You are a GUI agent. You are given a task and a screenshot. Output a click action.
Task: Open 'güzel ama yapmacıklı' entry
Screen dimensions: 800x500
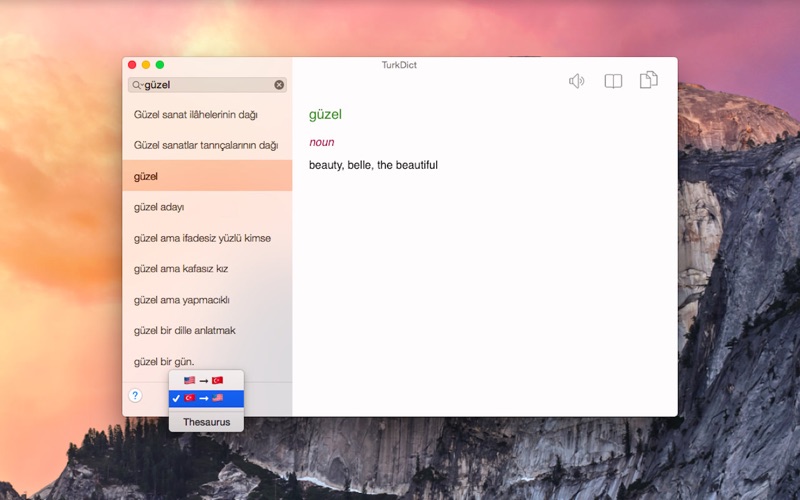[x=207, y=299]
